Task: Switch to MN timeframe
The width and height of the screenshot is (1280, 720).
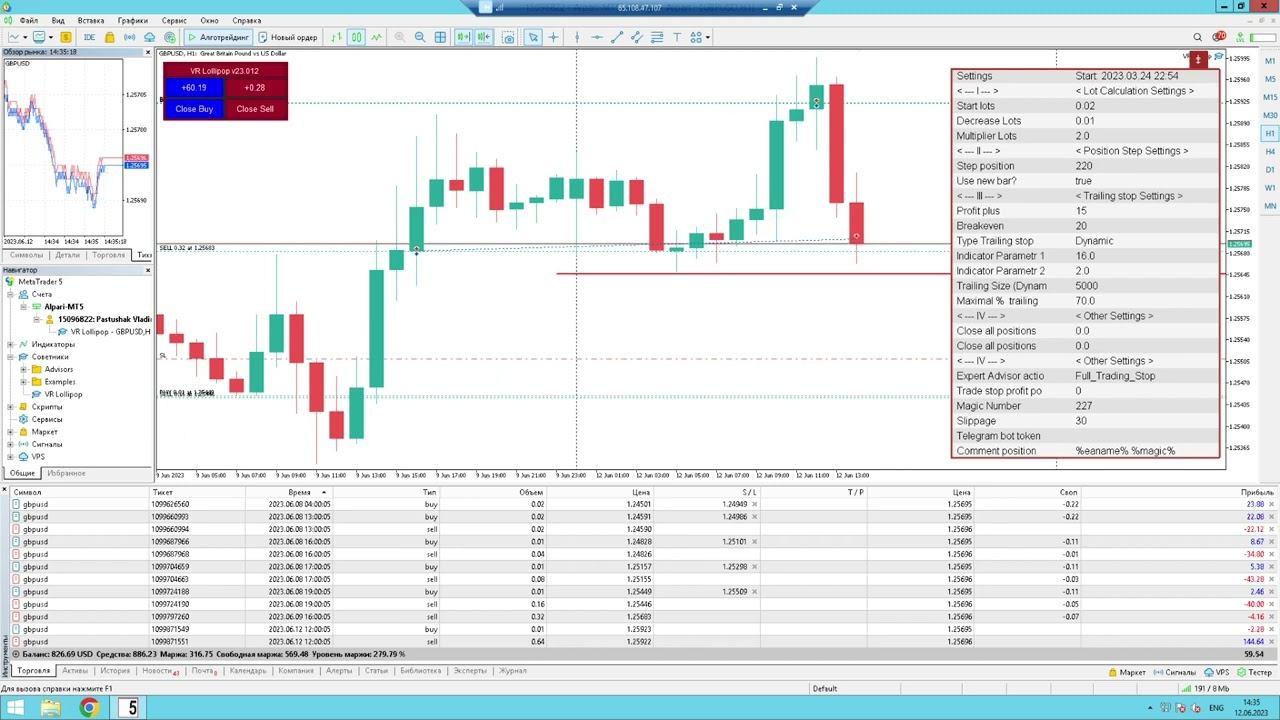Action: pyautogui.click(x=1270, y=206)
